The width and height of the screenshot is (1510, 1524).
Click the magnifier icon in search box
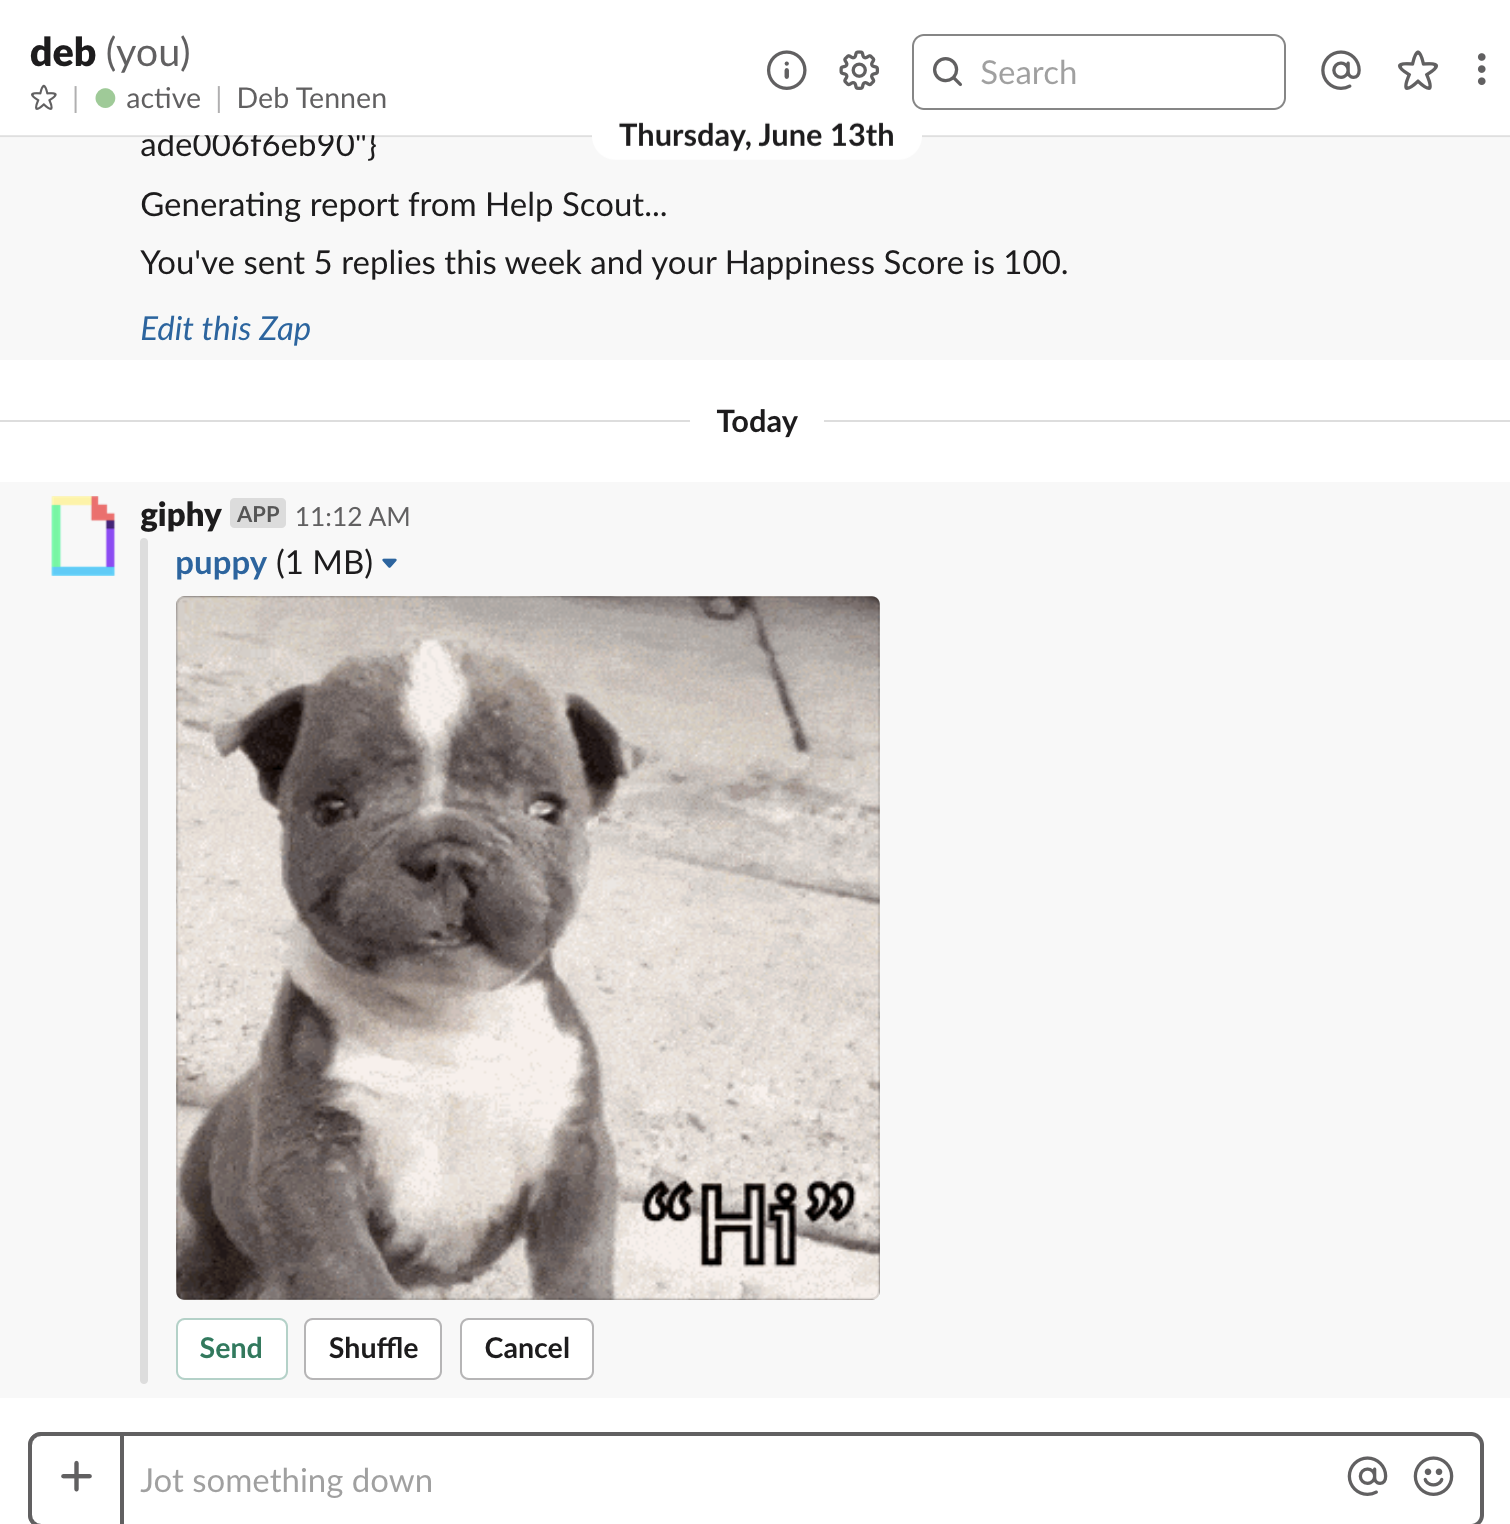947,72
